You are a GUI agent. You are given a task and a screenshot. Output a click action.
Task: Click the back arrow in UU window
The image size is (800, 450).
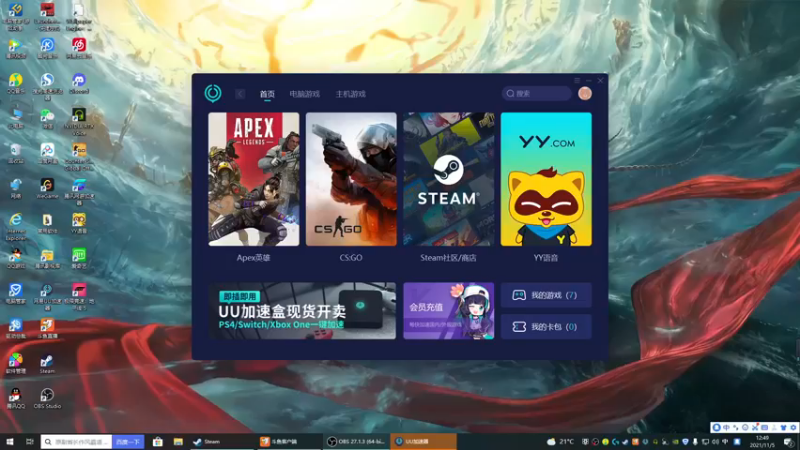coord(240,94)
